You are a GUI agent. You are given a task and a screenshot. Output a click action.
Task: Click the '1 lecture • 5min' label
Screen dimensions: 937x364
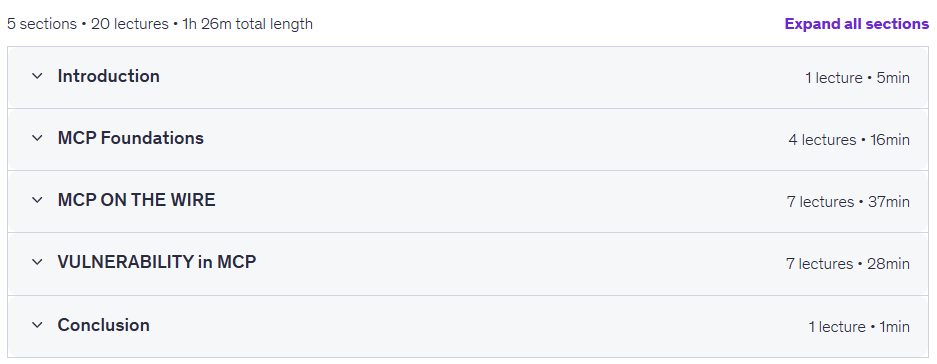(x=858, y=78)
